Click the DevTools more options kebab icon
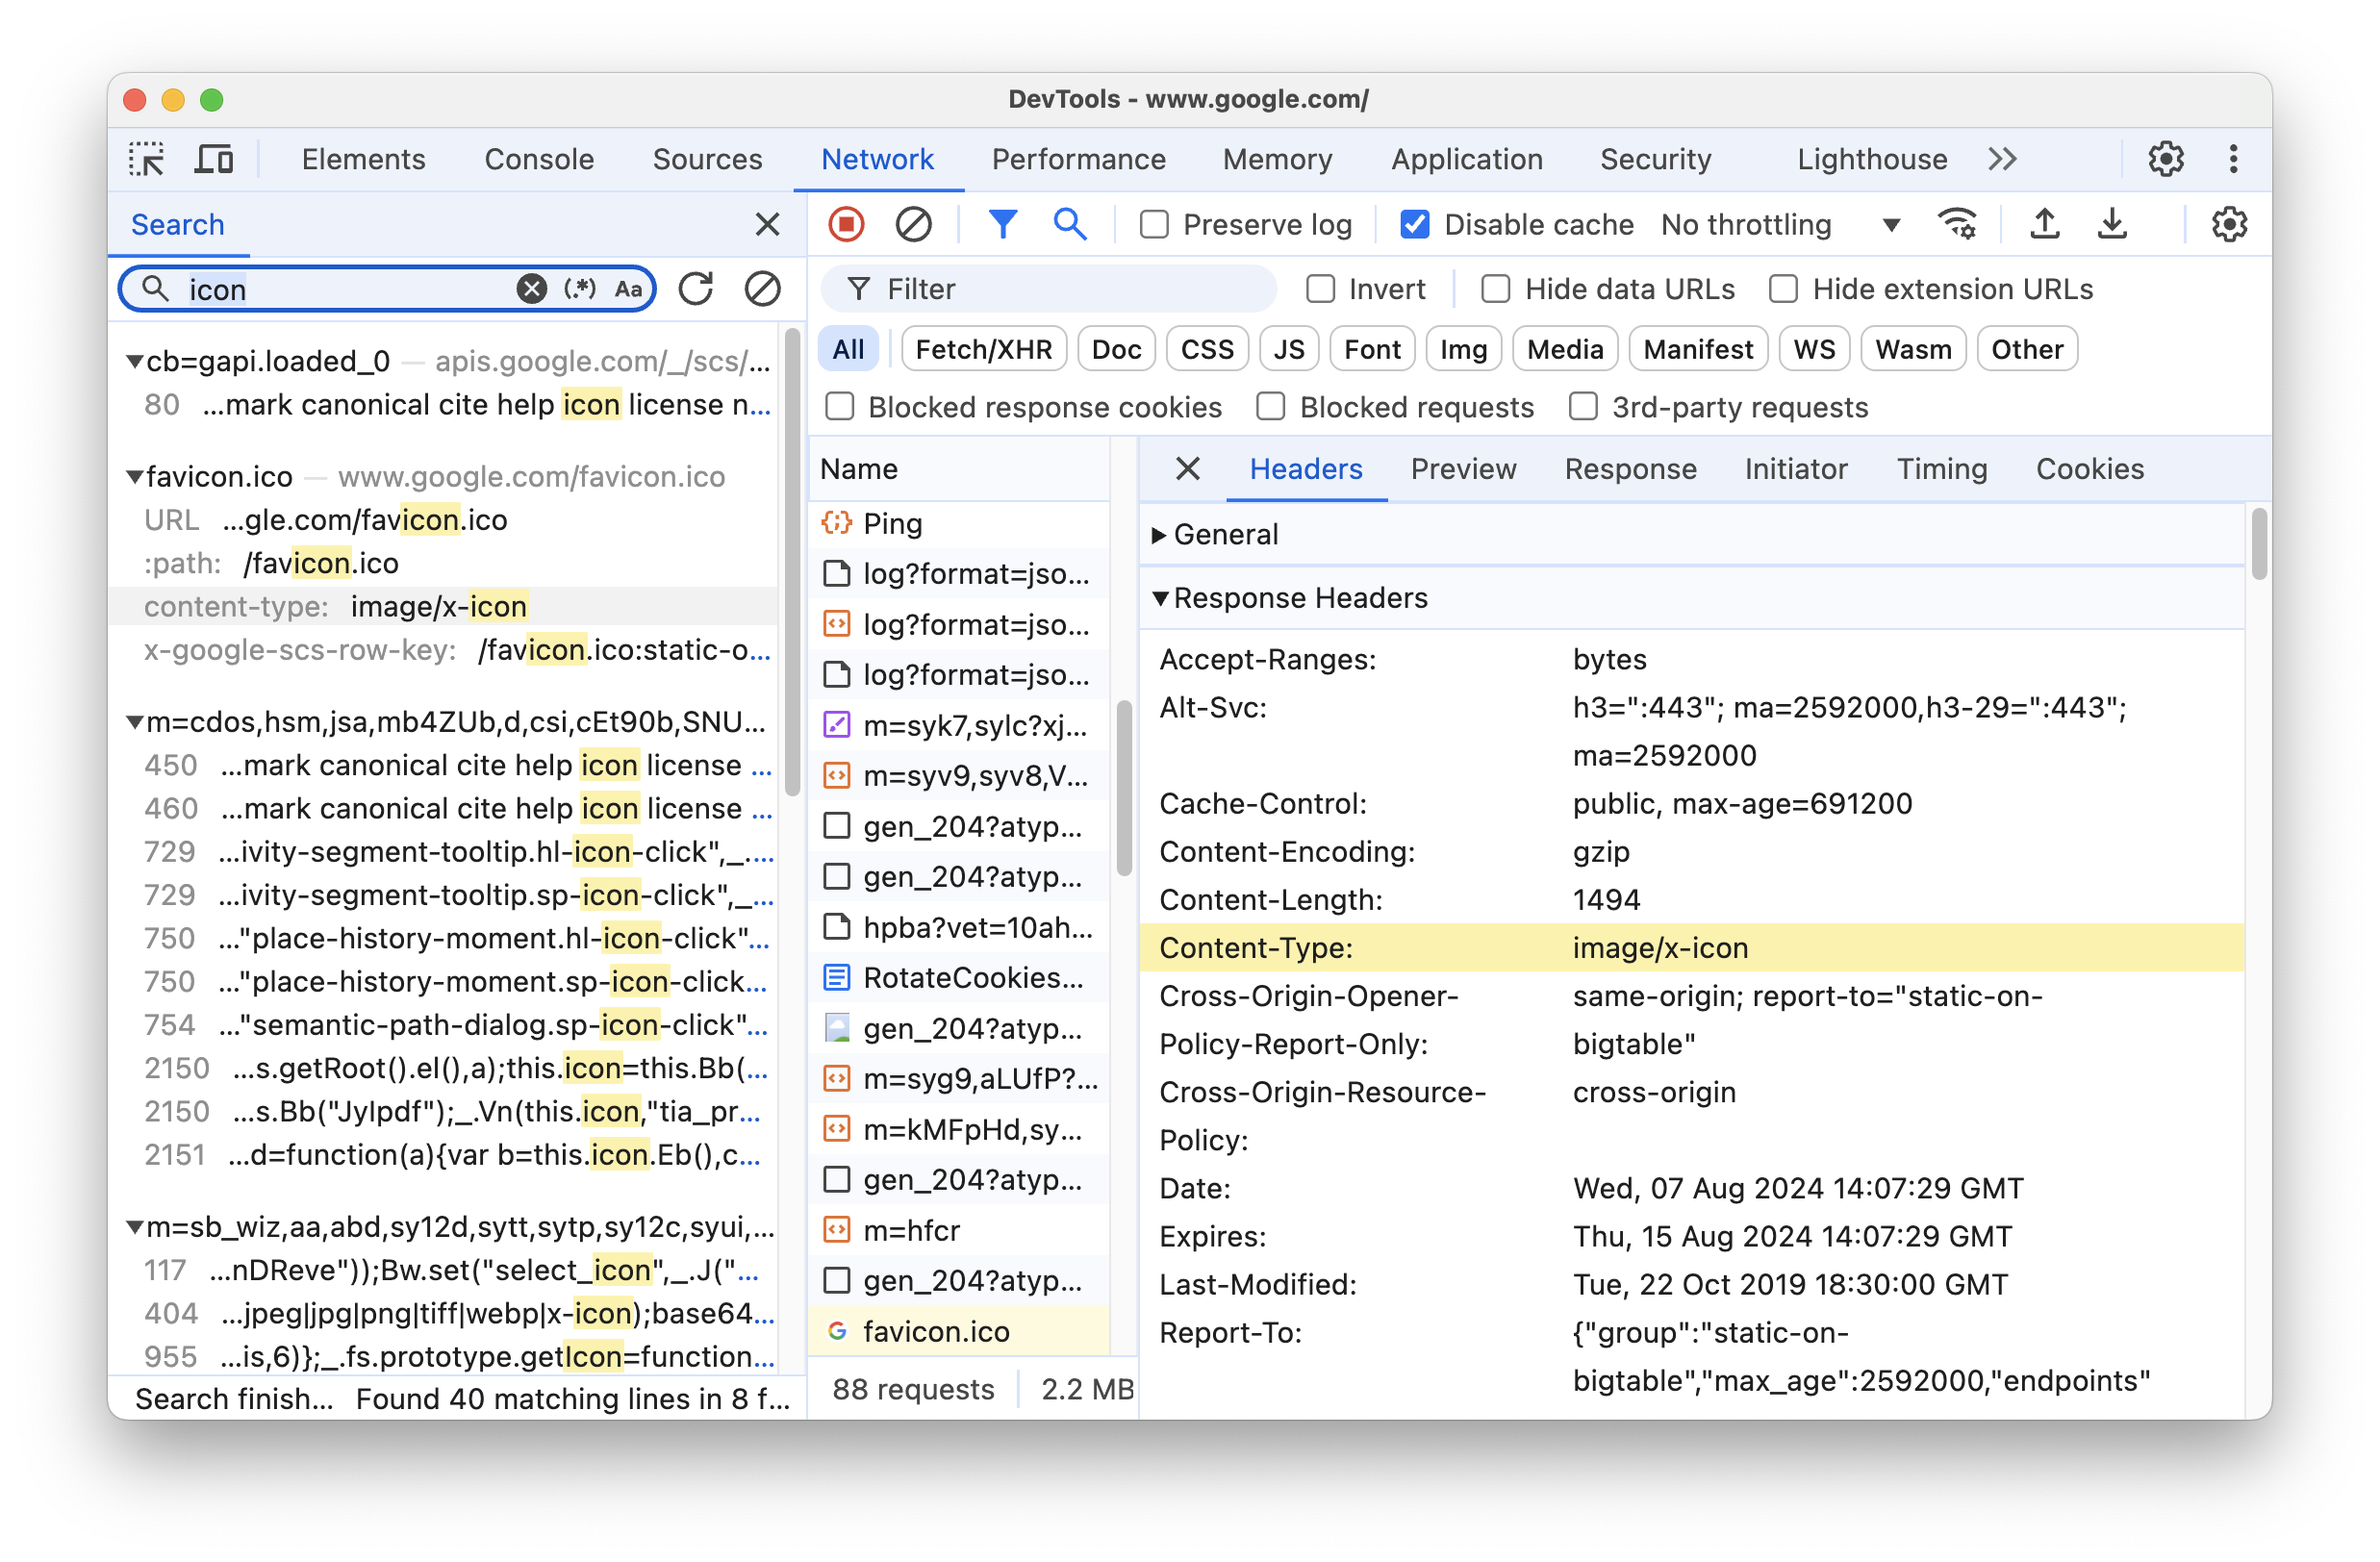 (2232, 157)
